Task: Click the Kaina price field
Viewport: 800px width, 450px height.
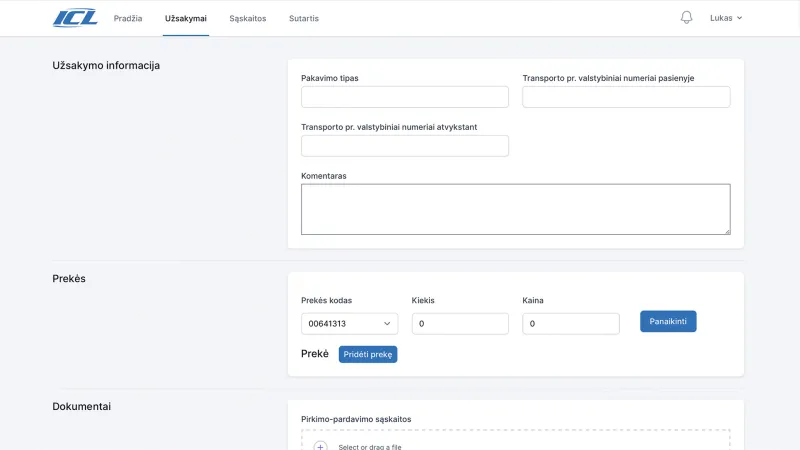Action: [x=571, y=323]
